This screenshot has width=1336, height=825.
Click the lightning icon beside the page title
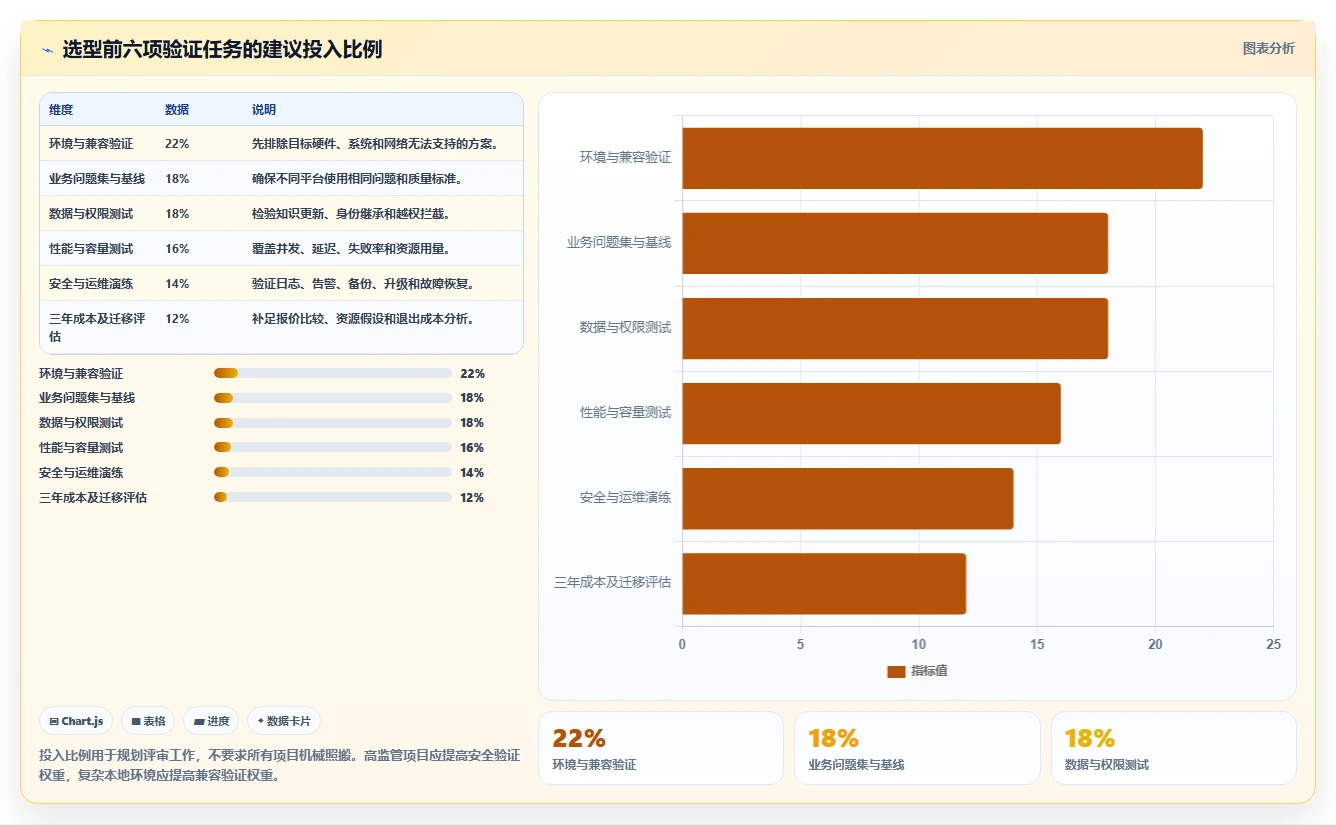click(x=47, y=50)
